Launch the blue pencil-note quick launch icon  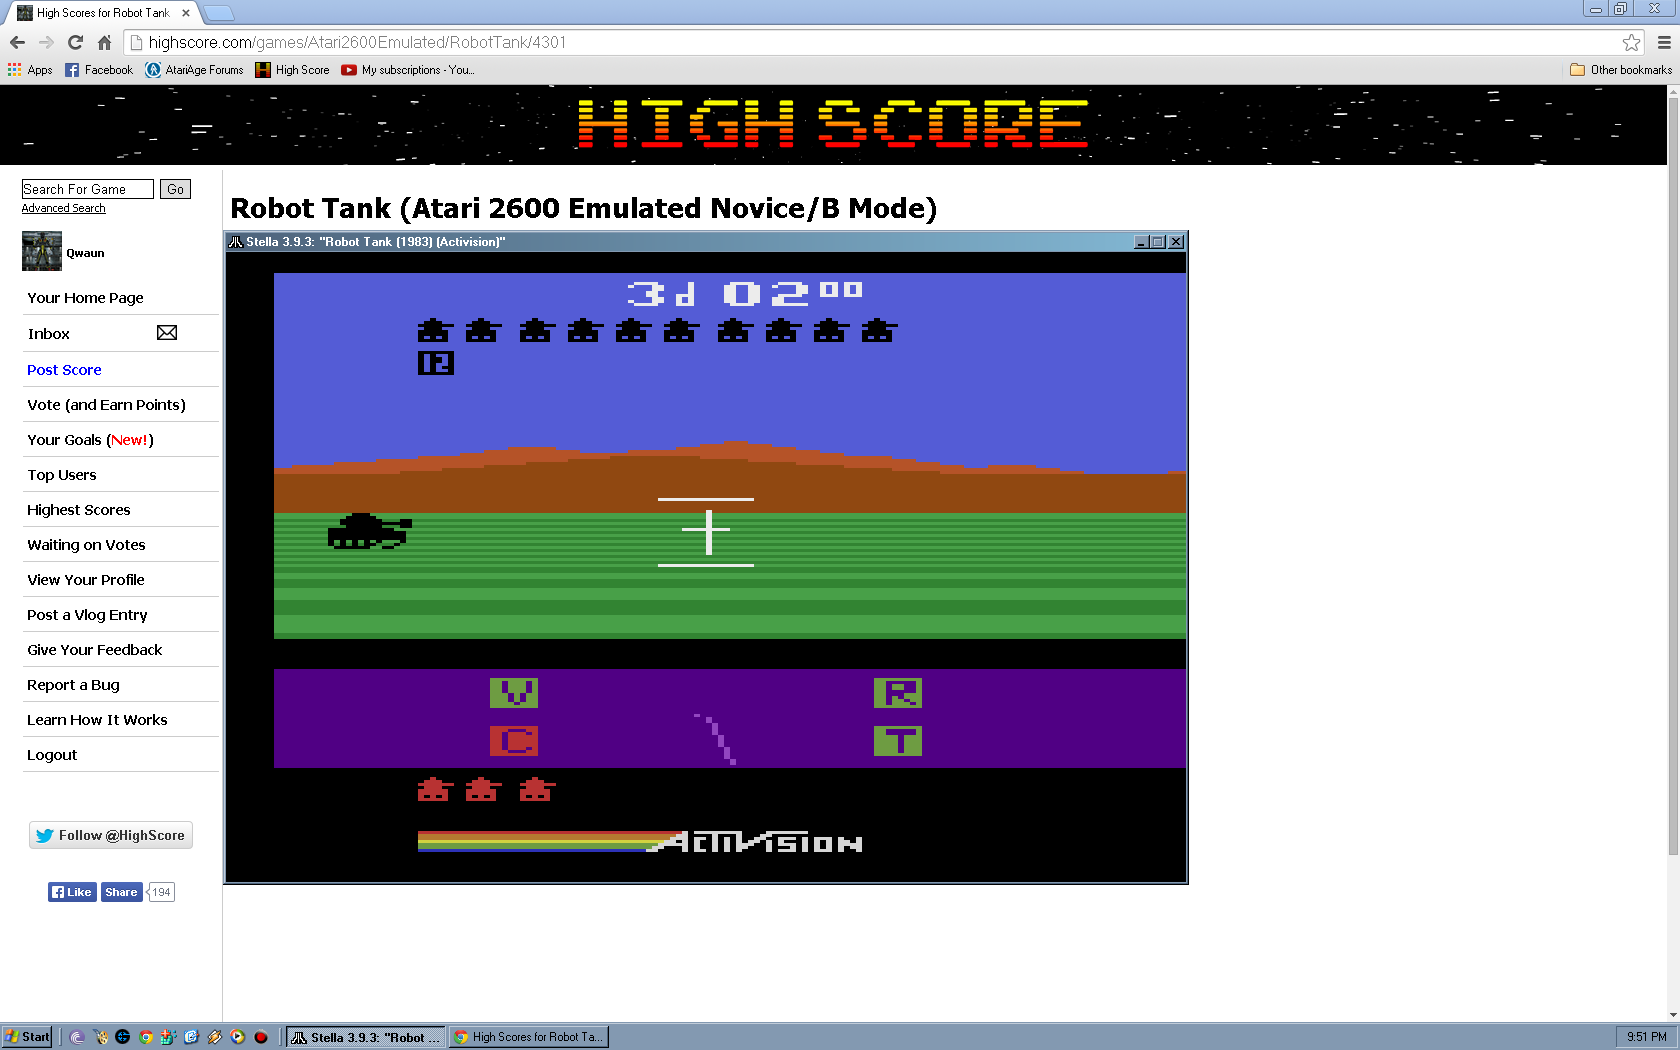(192, 1037)
